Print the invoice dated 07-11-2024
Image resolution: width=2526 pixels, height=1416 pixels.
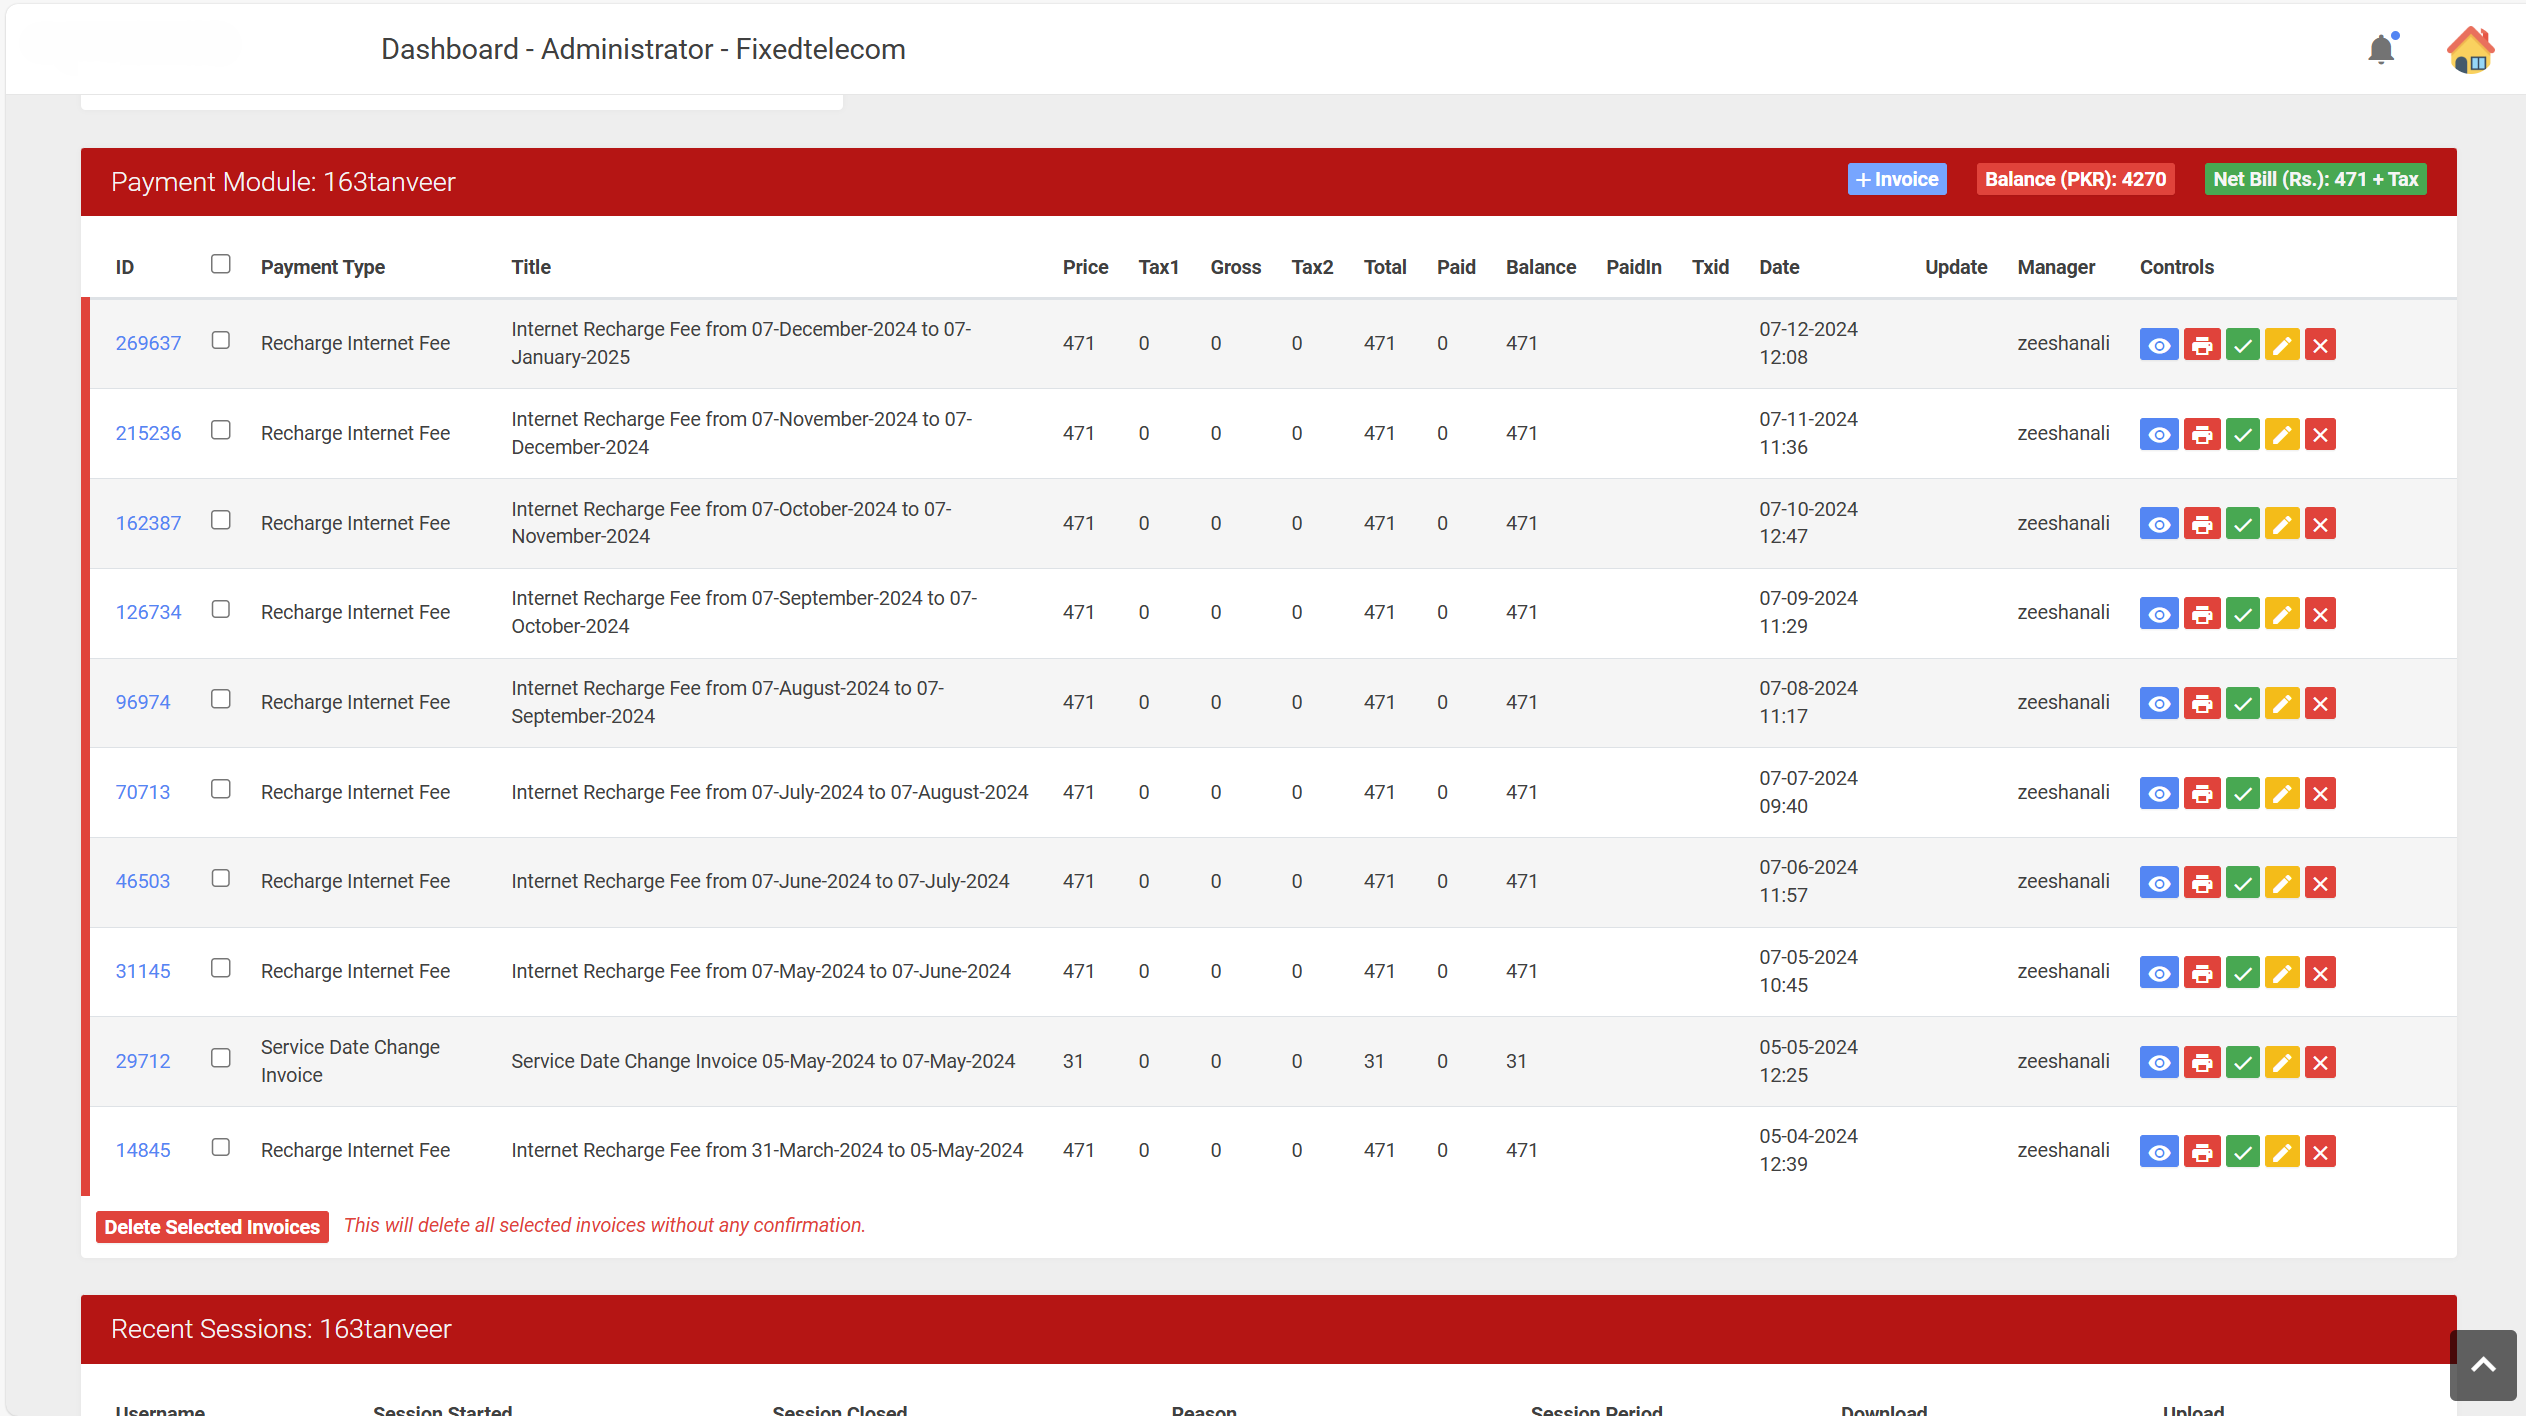(2203, 433)
